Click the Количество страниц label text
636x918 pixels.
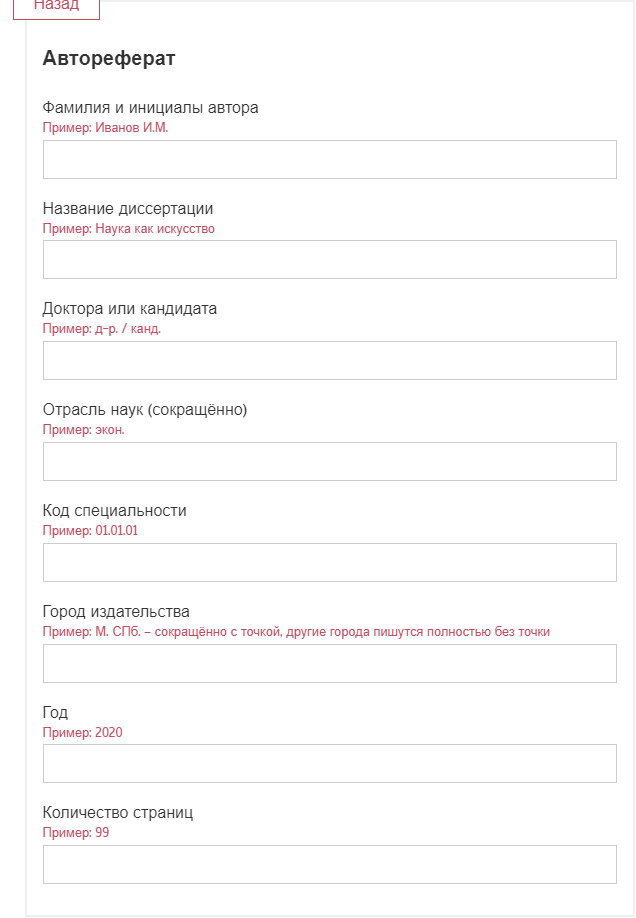(x=118, y=813)
